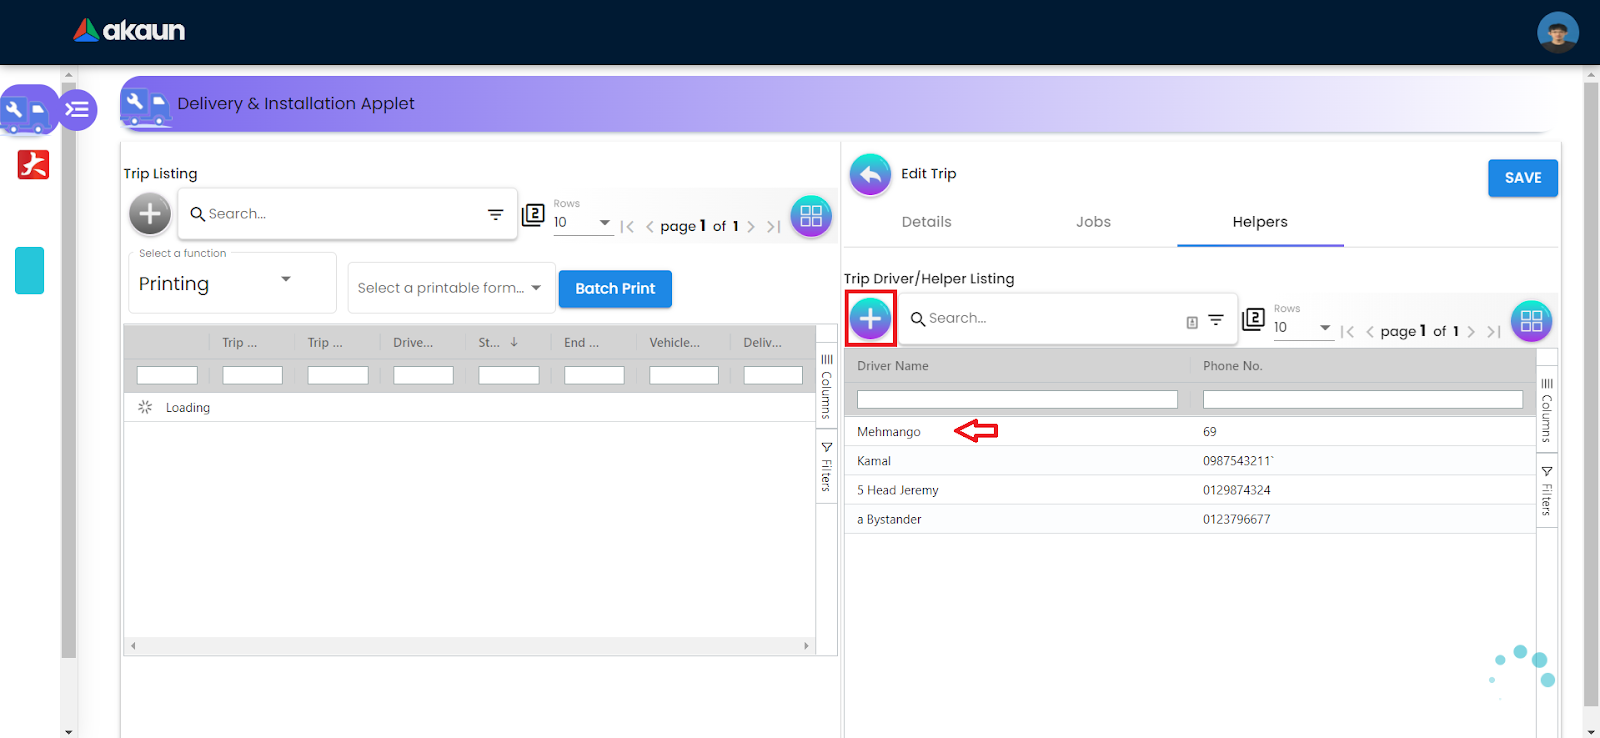Select the Kamal driver row
This screenshot has width=1600, height=738.
click(x=1190, y=461)
